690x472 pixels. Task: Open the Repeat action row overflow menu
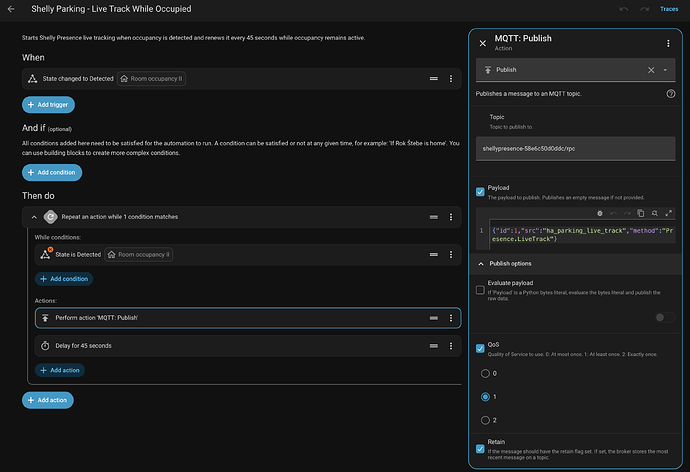click(x=451, y=217)
